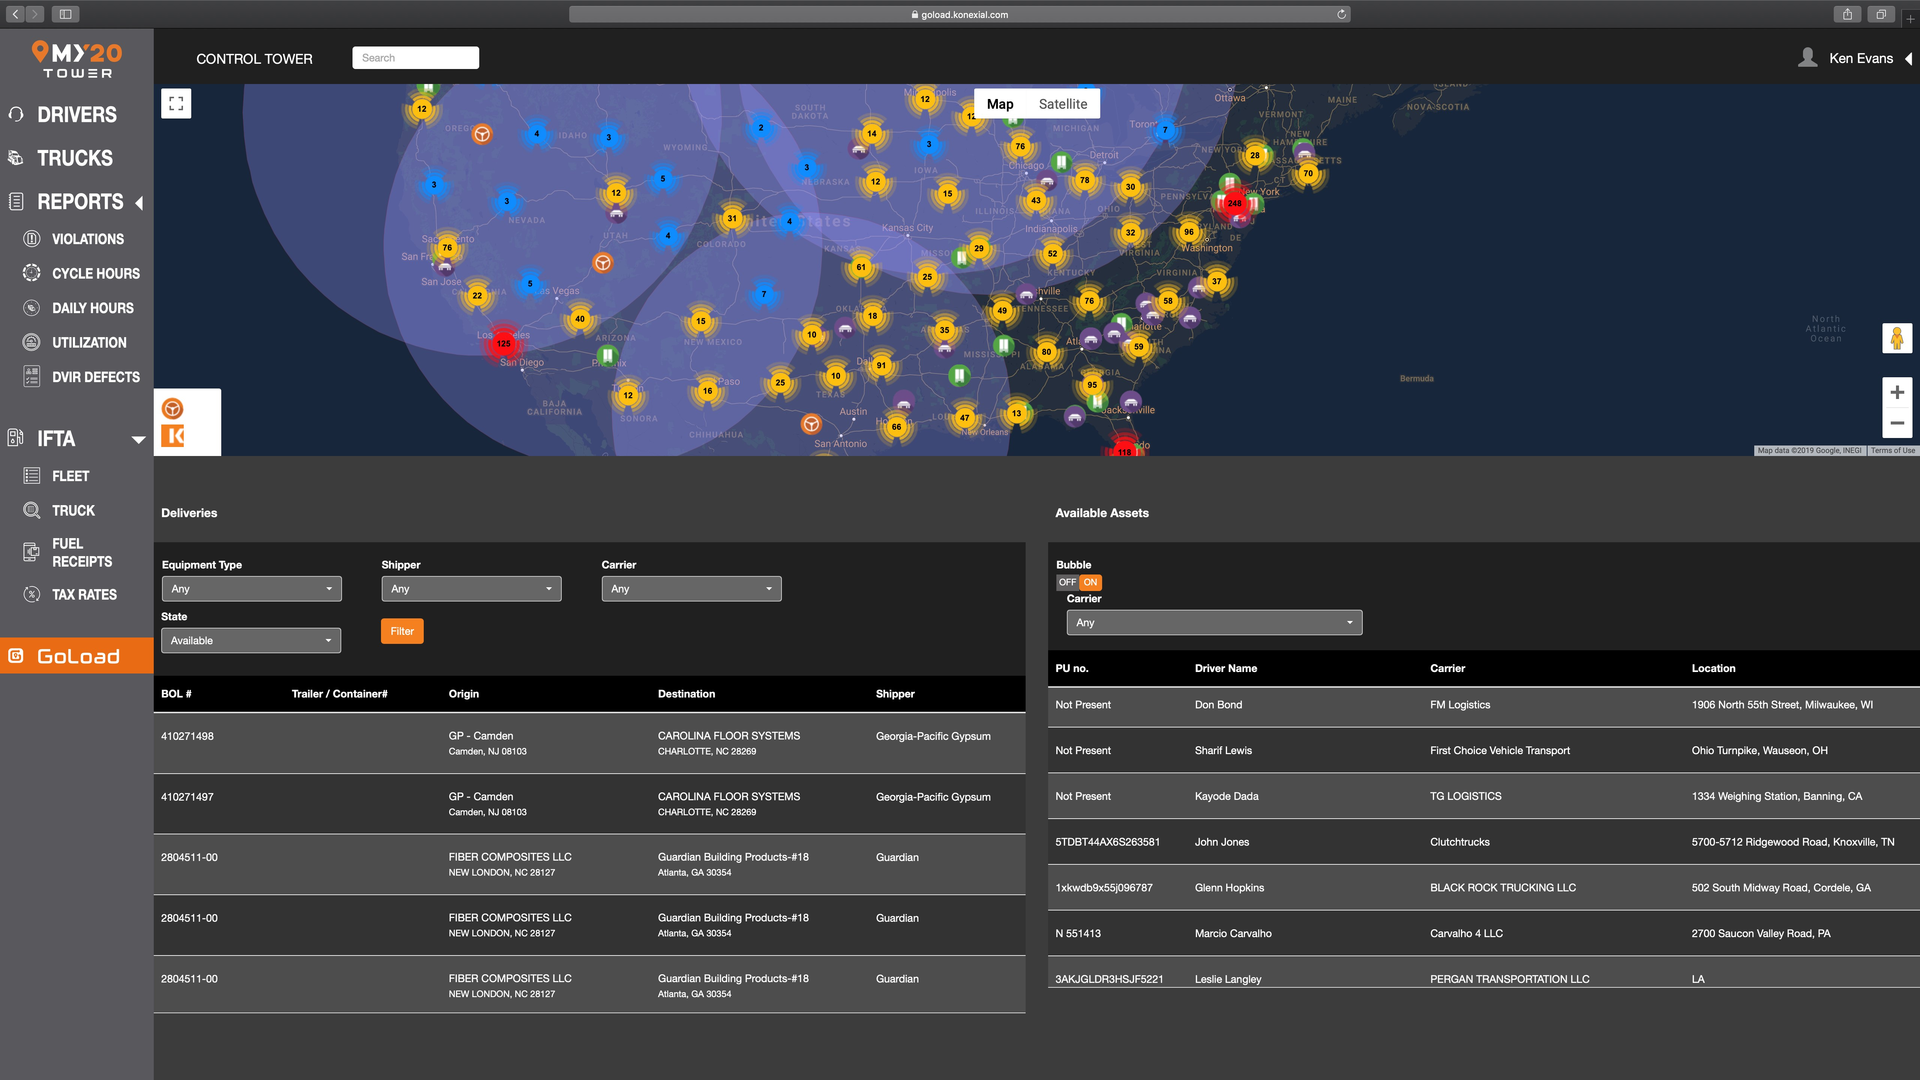Click the Control Tower search field
Screen dimensions: 1920x1080
(x=415, y=58)
